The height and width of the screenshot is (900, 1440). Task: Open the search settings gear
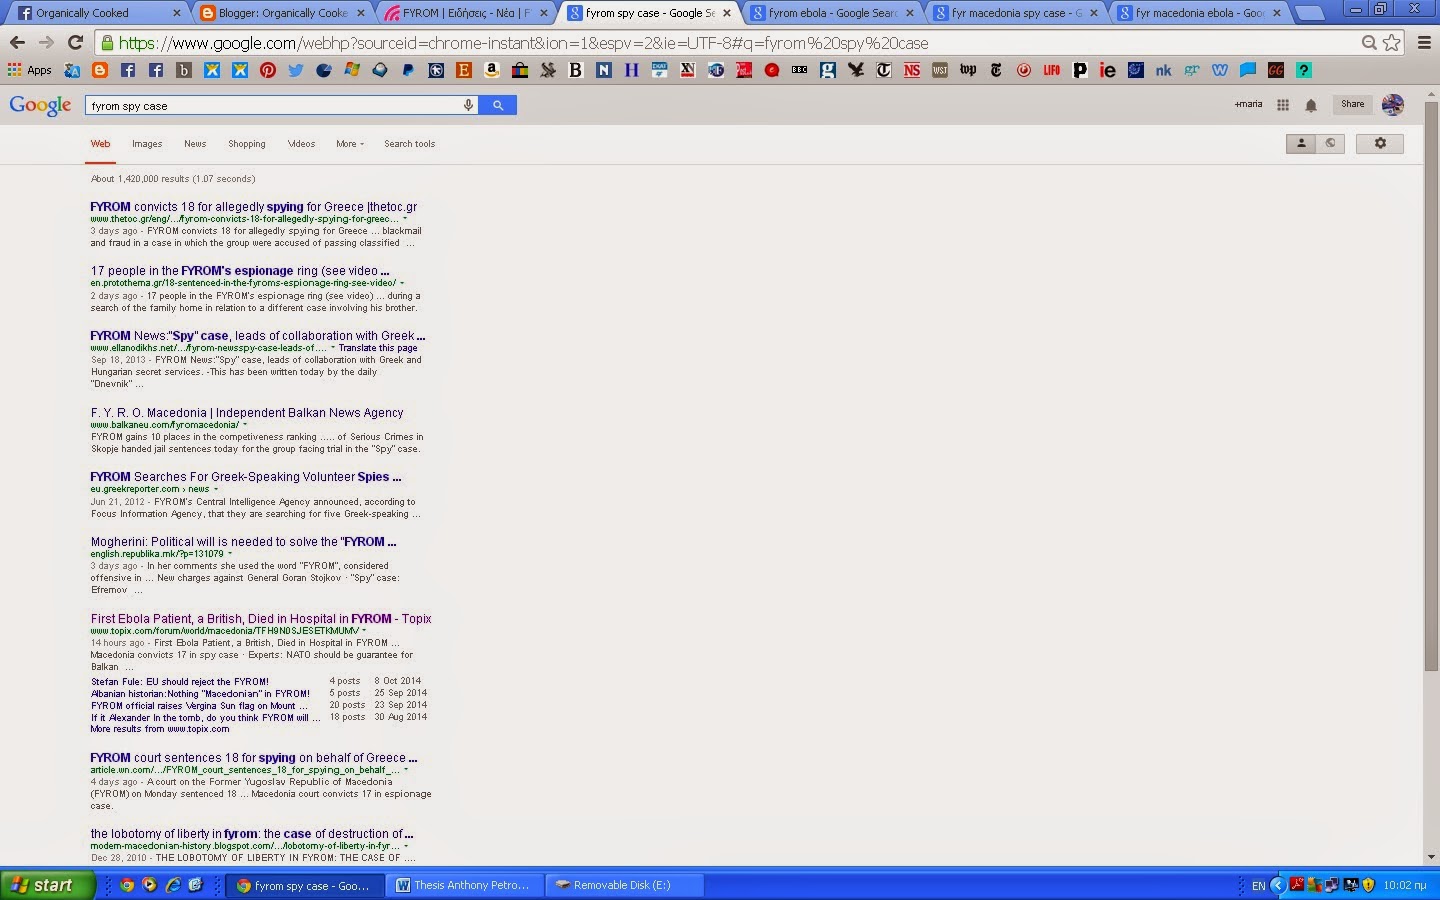(1380, 144)
